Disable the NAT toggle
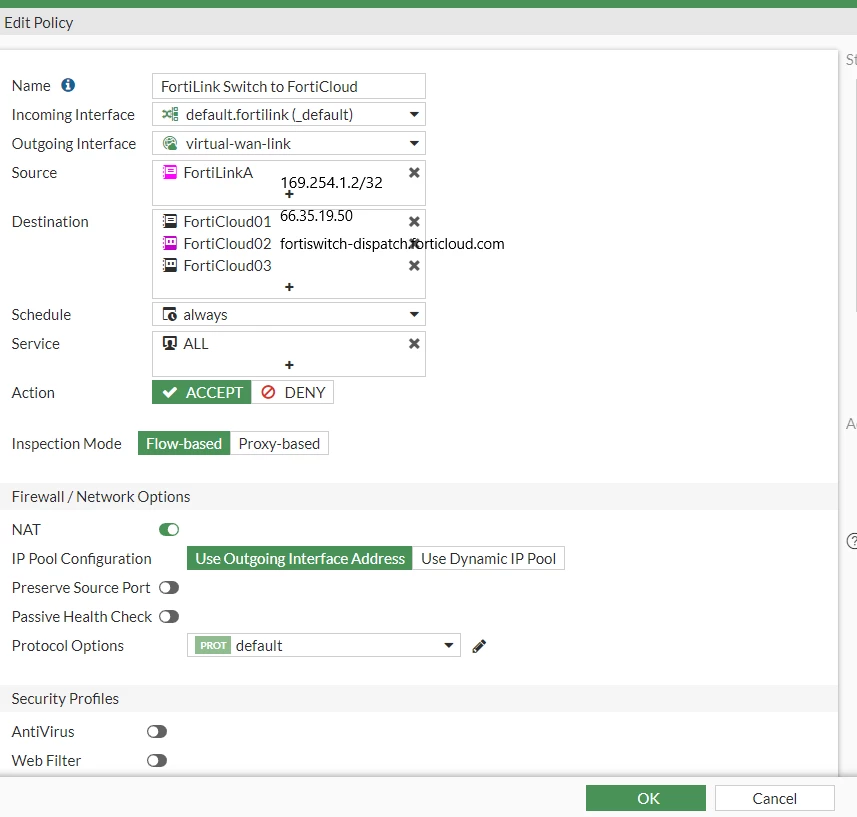This screenshot has width=857, height=817. pos(169,530)
